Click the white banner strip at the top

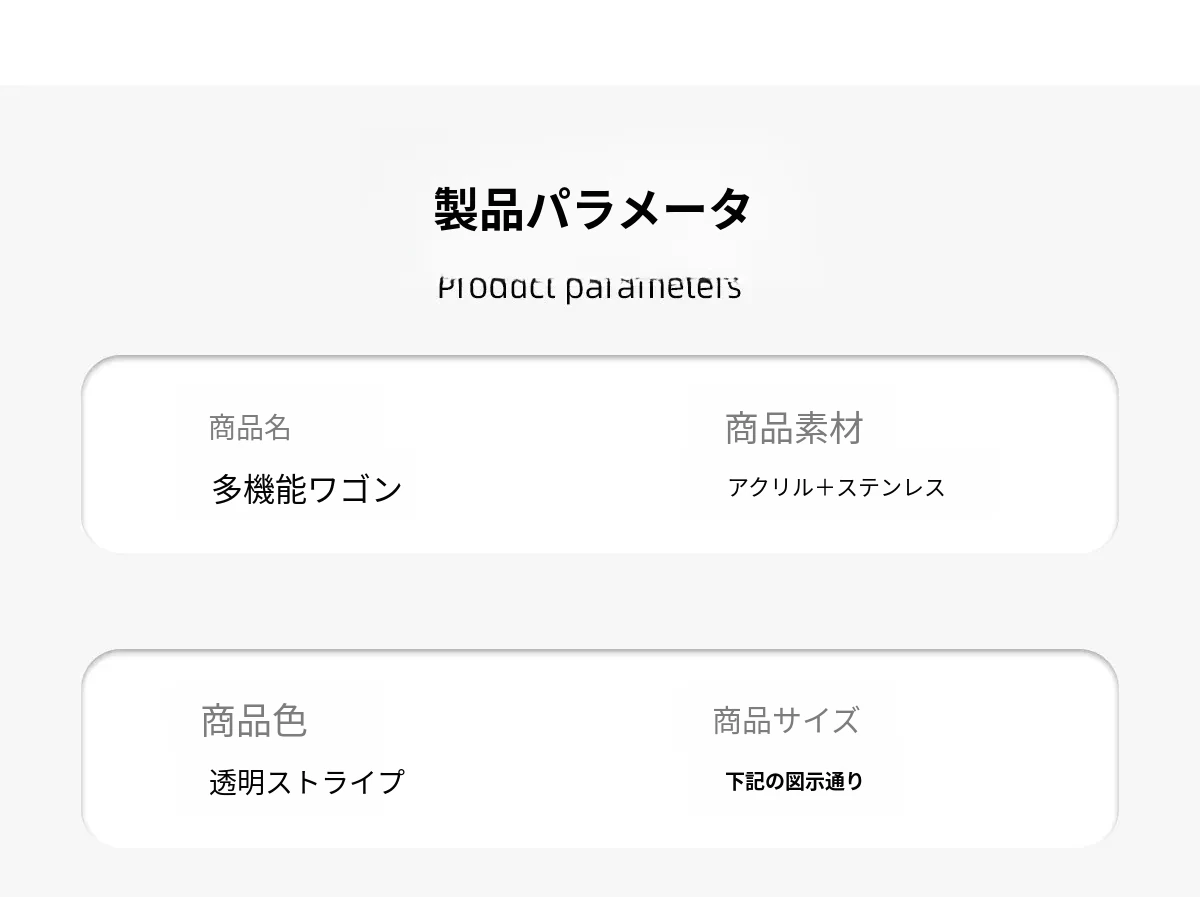click(x=600, y=42)
